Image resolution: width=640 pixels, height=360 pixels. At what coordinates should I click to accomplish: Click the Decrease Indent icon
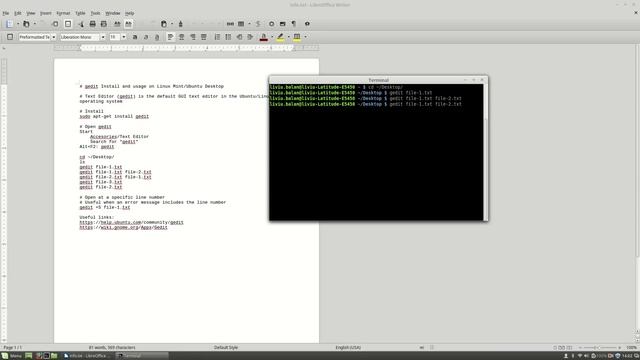click(x=239, y=37)
